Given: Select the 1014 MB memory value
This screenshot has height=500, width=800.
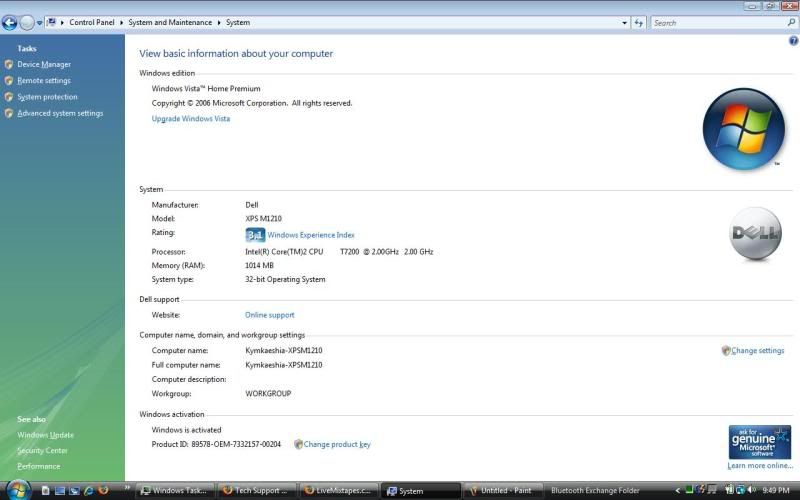Looking at the screenshot, I should point(259,266).
